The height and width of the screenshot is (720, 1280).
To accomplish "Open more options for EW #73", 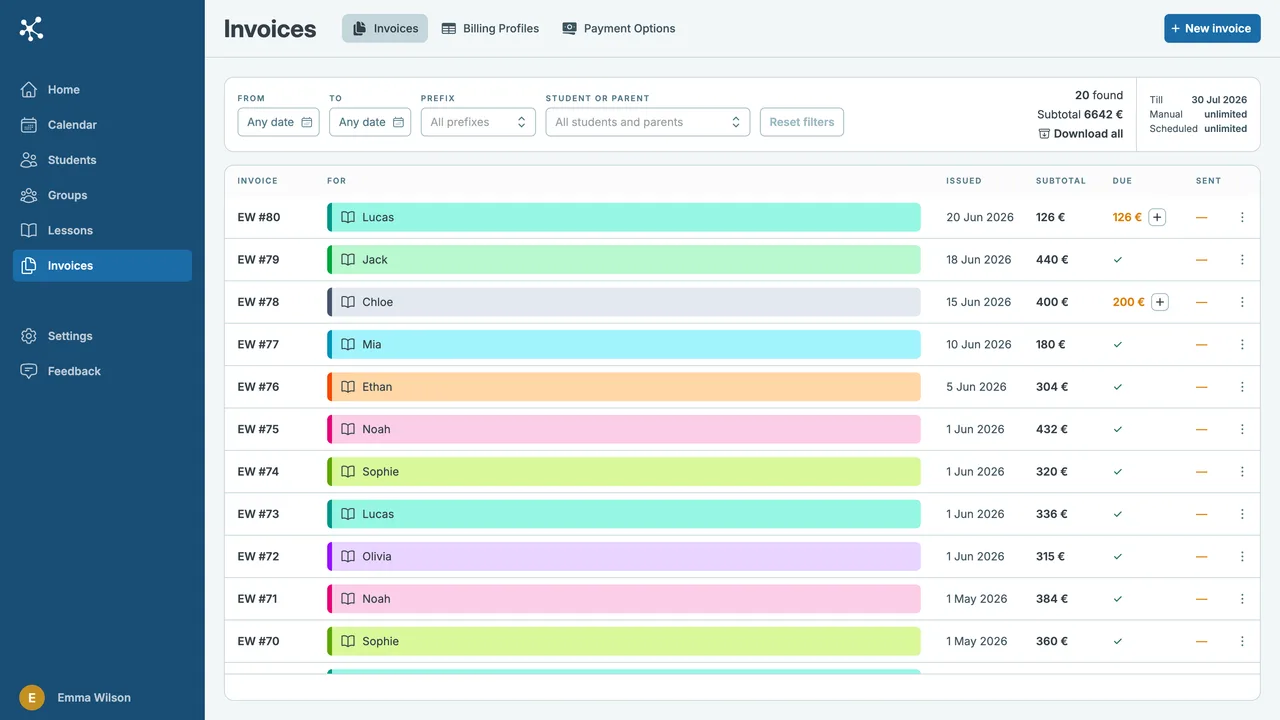I will [1242, 514].
